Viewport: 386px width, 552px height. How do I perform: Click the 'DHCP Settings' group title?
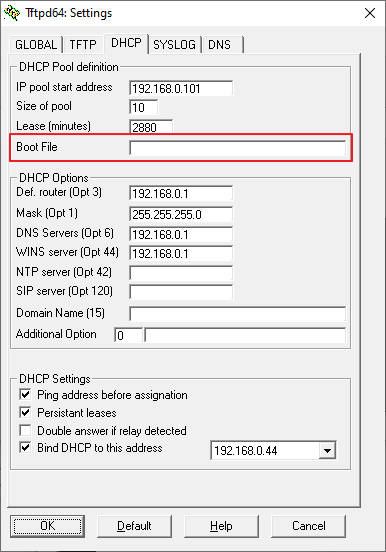tap(55, 379)
